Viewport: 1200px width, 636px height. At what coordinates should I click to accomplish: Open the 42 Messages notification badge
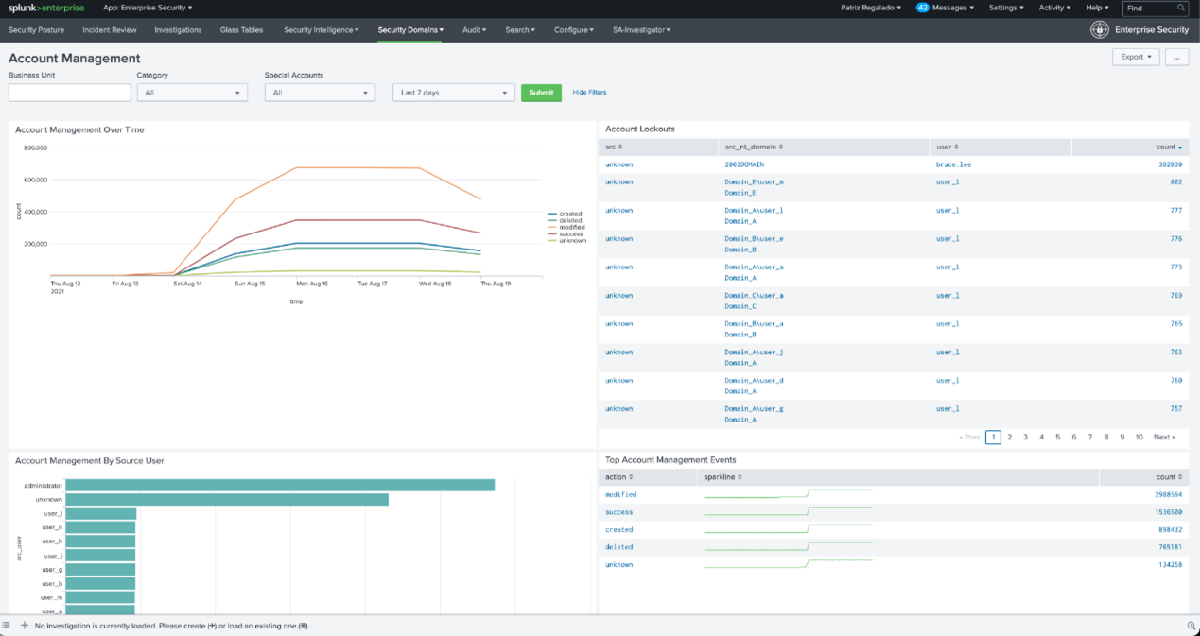coord(920,7)
